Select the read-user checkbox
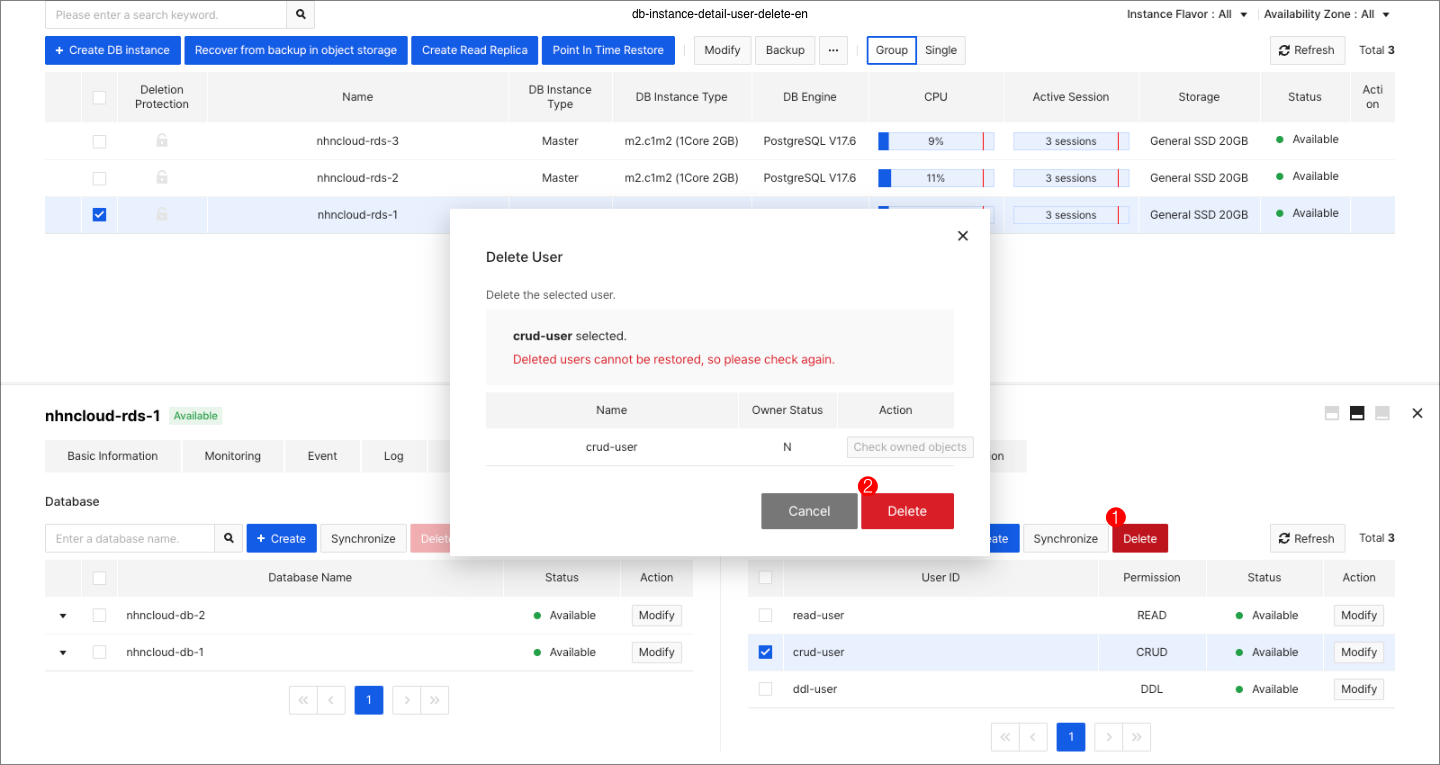Image resolution: width=1440 pixels, height=765 pixels. [x=765, y=615]
